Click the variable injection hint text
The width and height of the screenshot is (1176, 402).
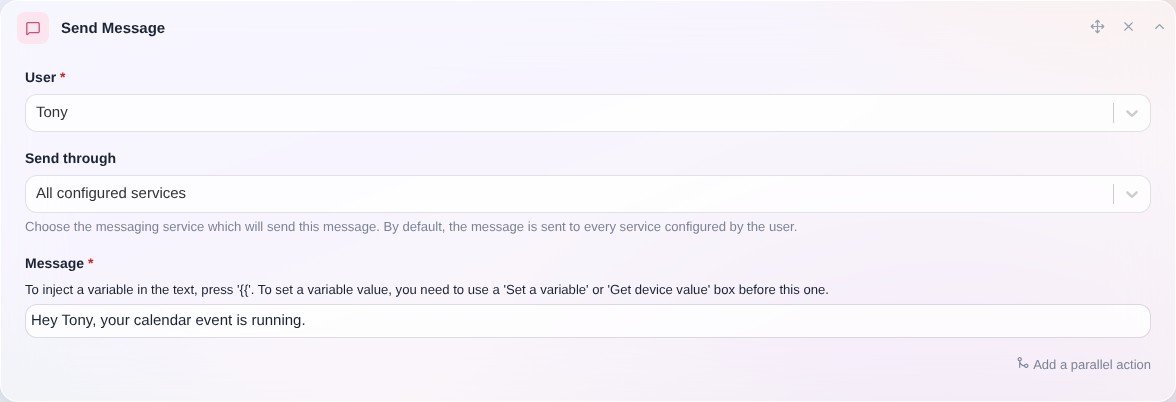(427, 290)
